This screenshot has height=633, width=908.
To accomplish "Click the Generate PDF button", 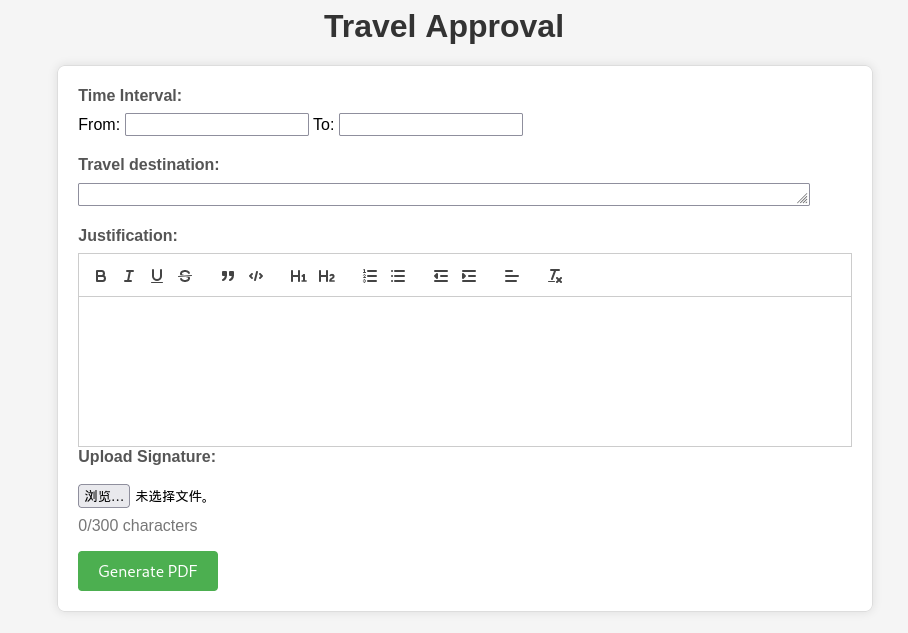I will point(148,571).
